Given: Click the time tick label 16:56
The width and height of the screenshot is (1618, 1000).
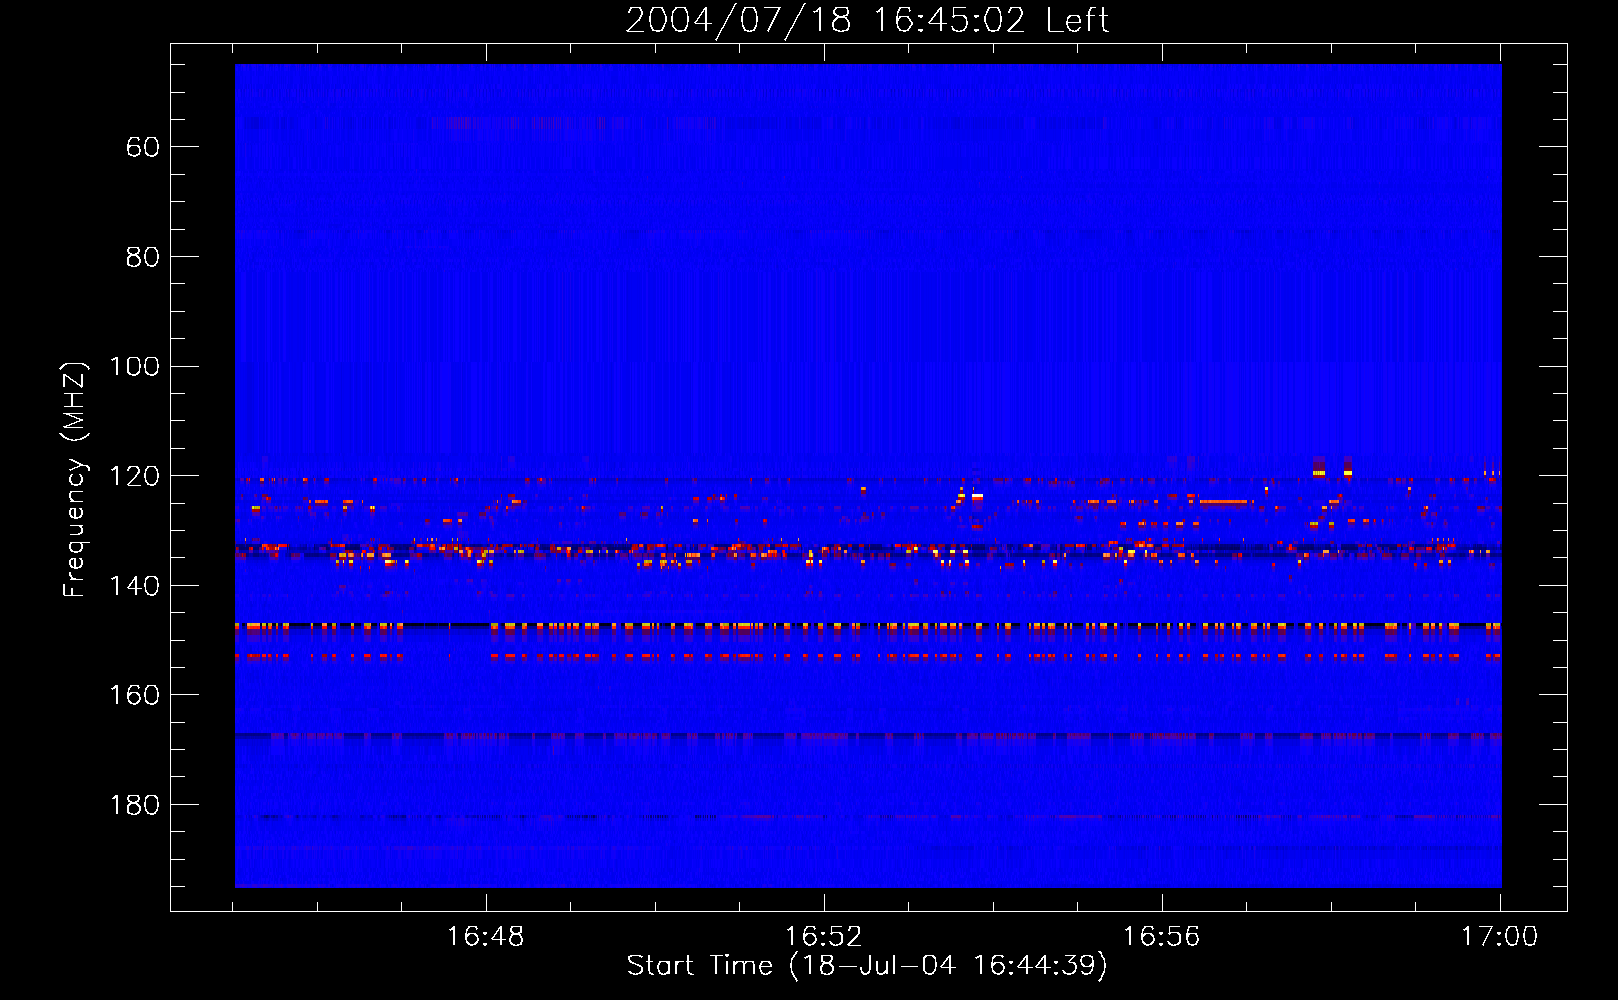Looking at the screenshot, I should tap(1161, 937).
